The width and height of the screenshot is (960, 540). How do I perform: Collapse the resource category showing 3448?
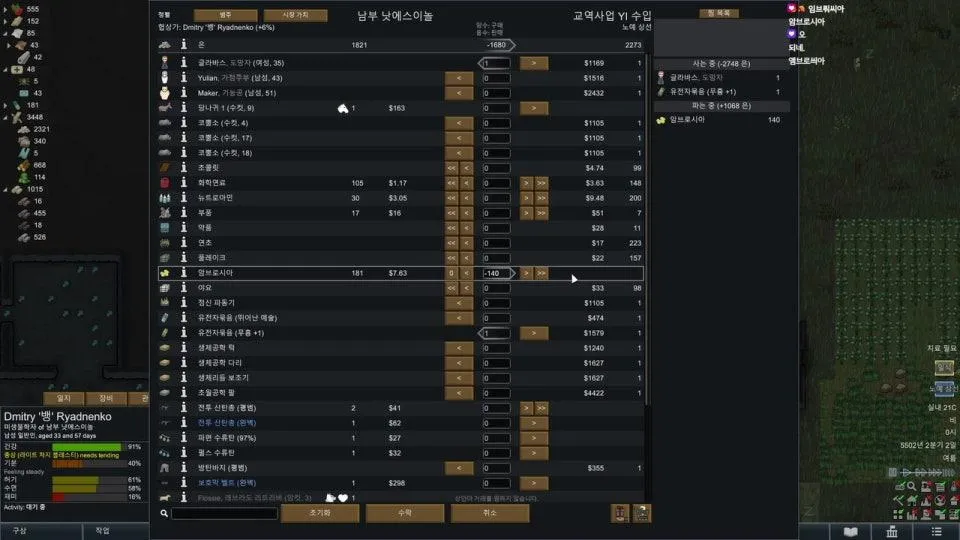(6, 117)
